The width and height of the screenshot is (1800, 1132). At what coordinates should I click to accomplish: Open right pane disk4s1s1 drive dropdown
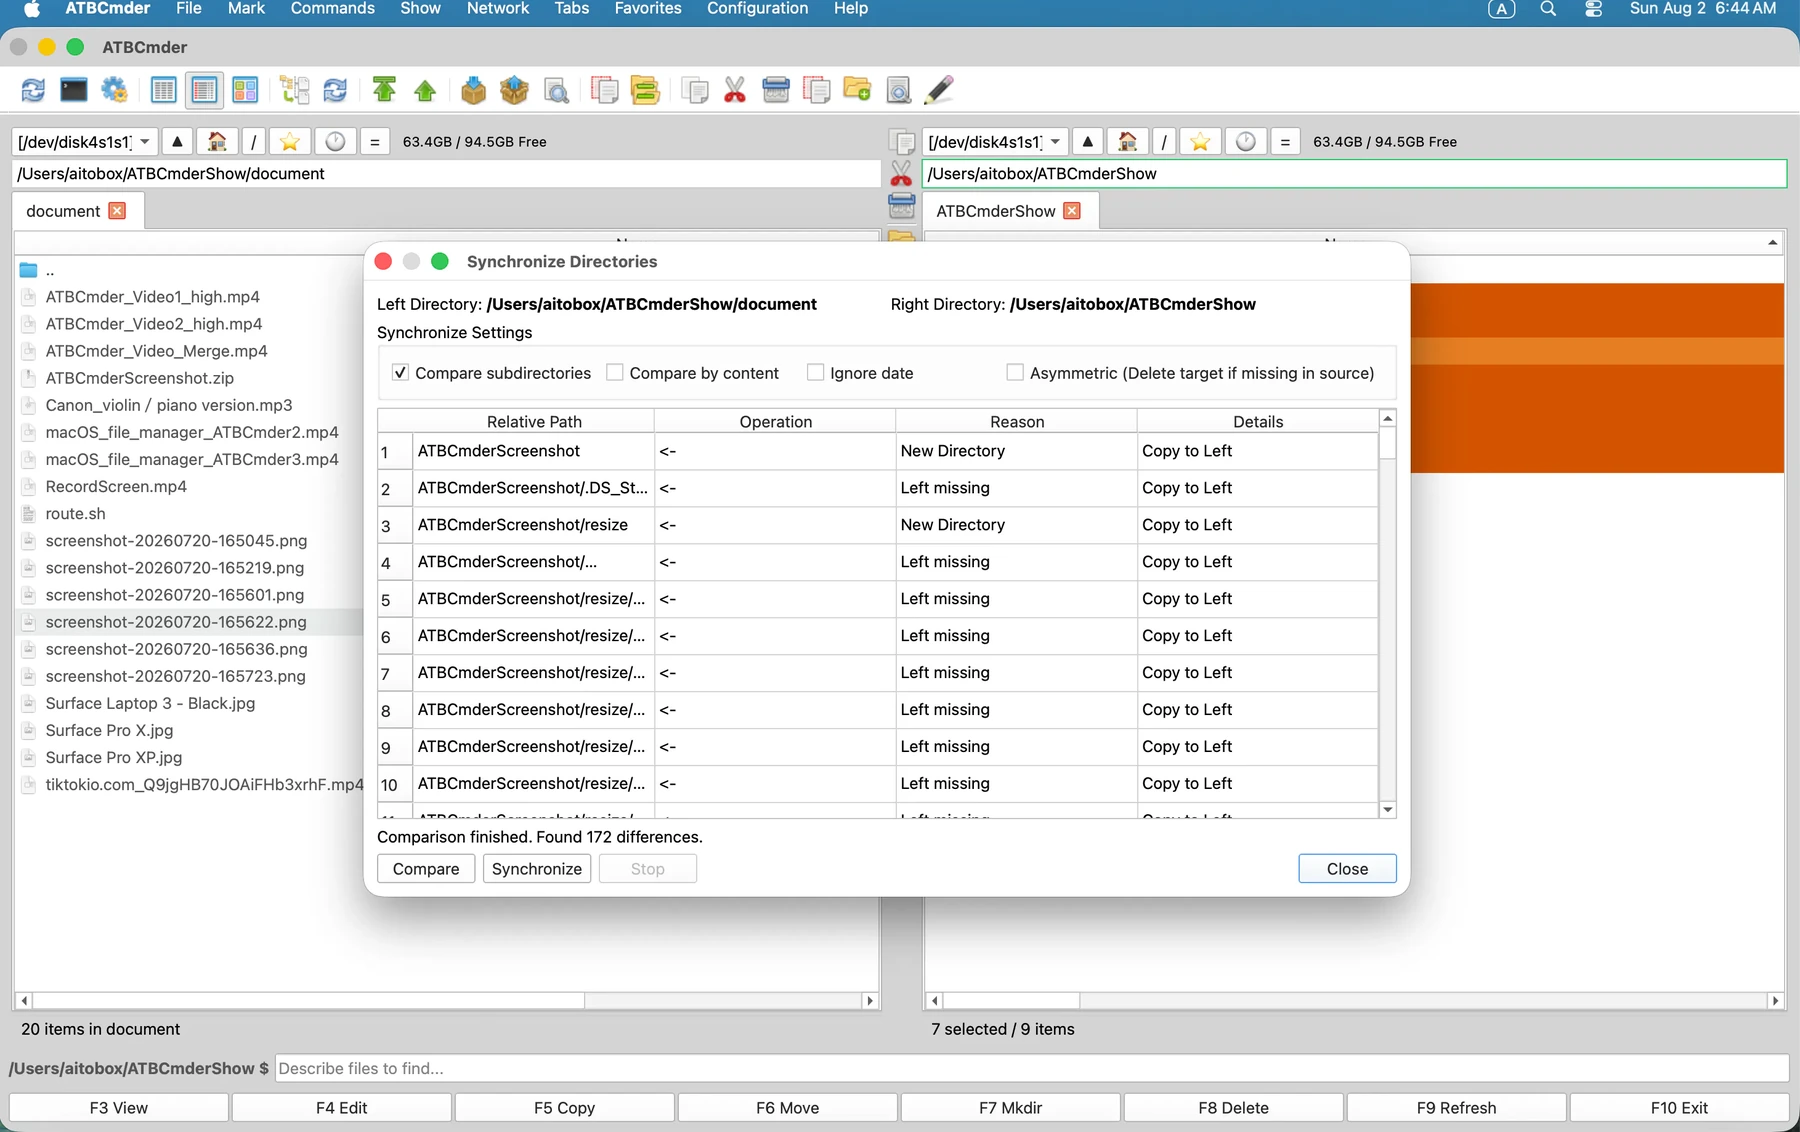(995, 142)
